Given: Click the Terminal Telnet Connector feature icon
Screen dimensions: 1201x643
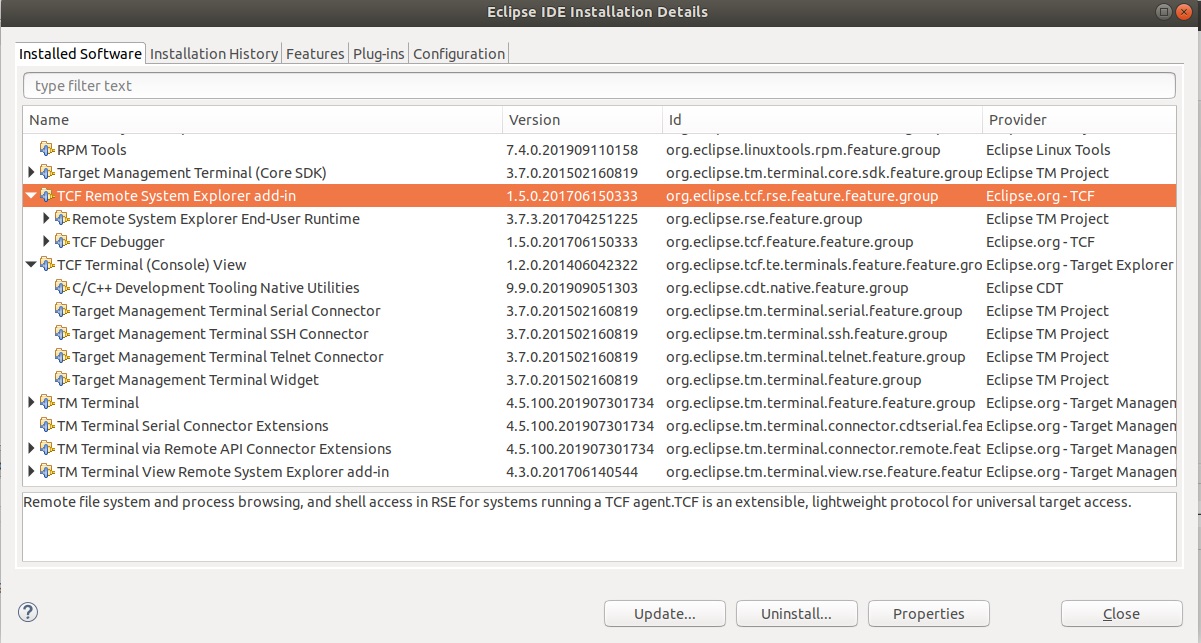Looking at the screenshot, I should coord(62,357).
